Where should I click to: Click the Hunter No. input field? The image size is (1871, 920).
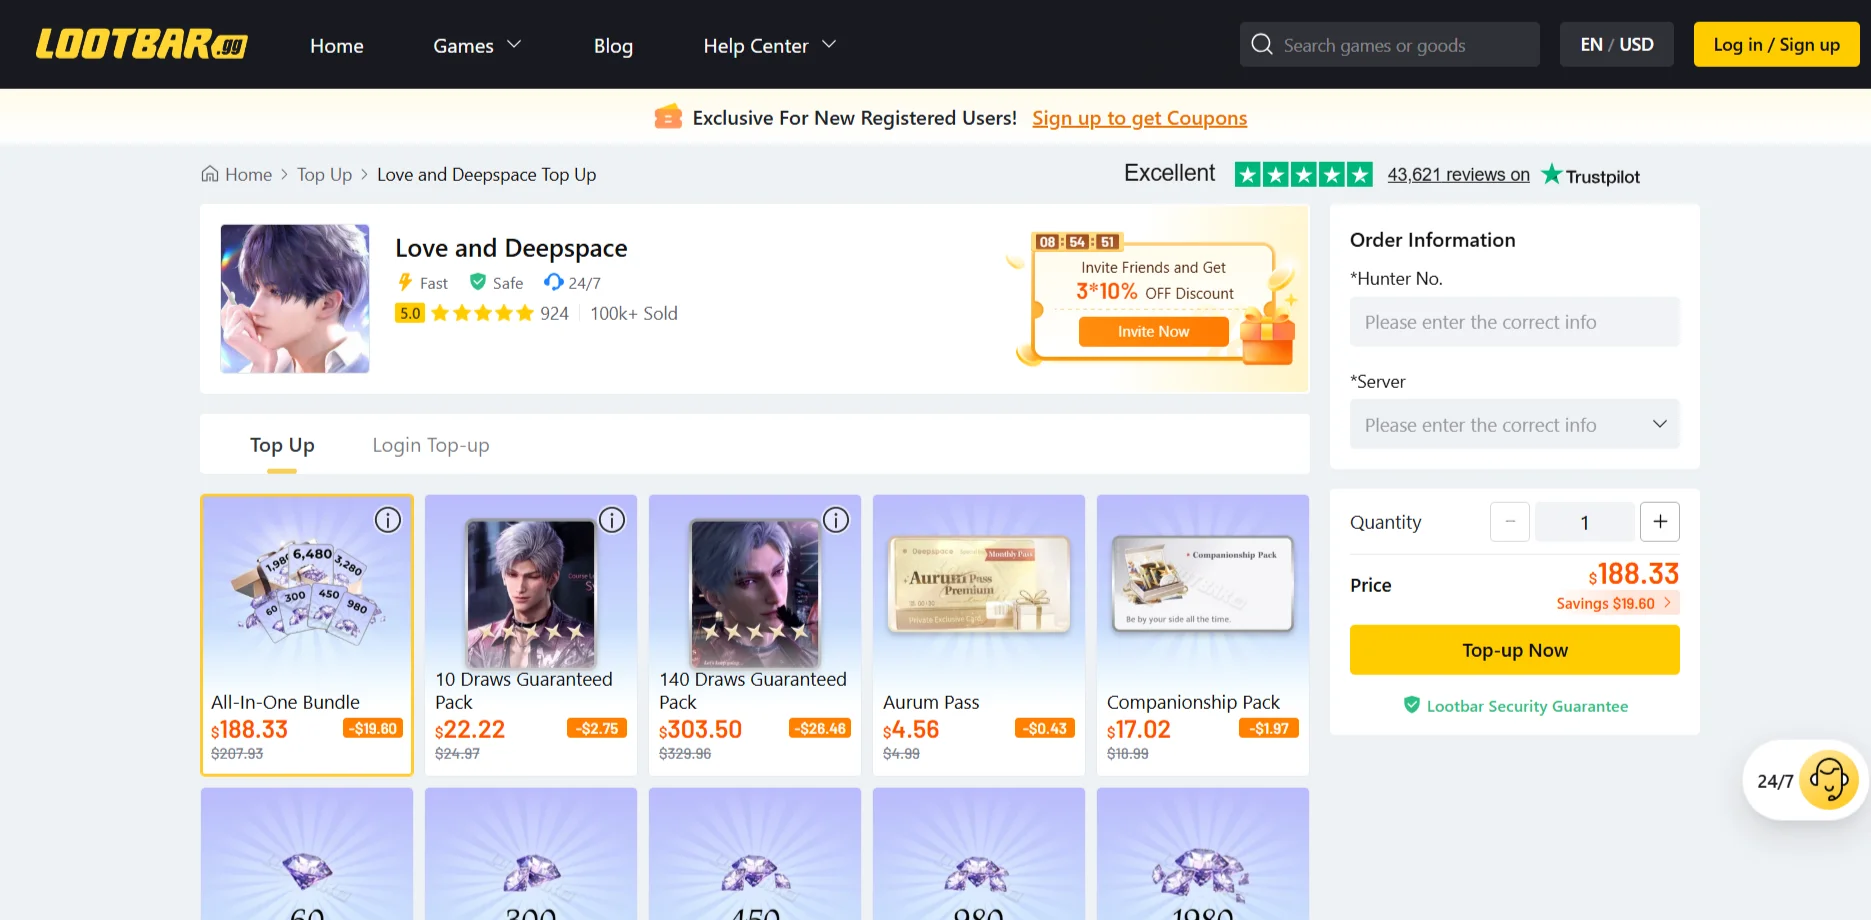click(1514, 322)
